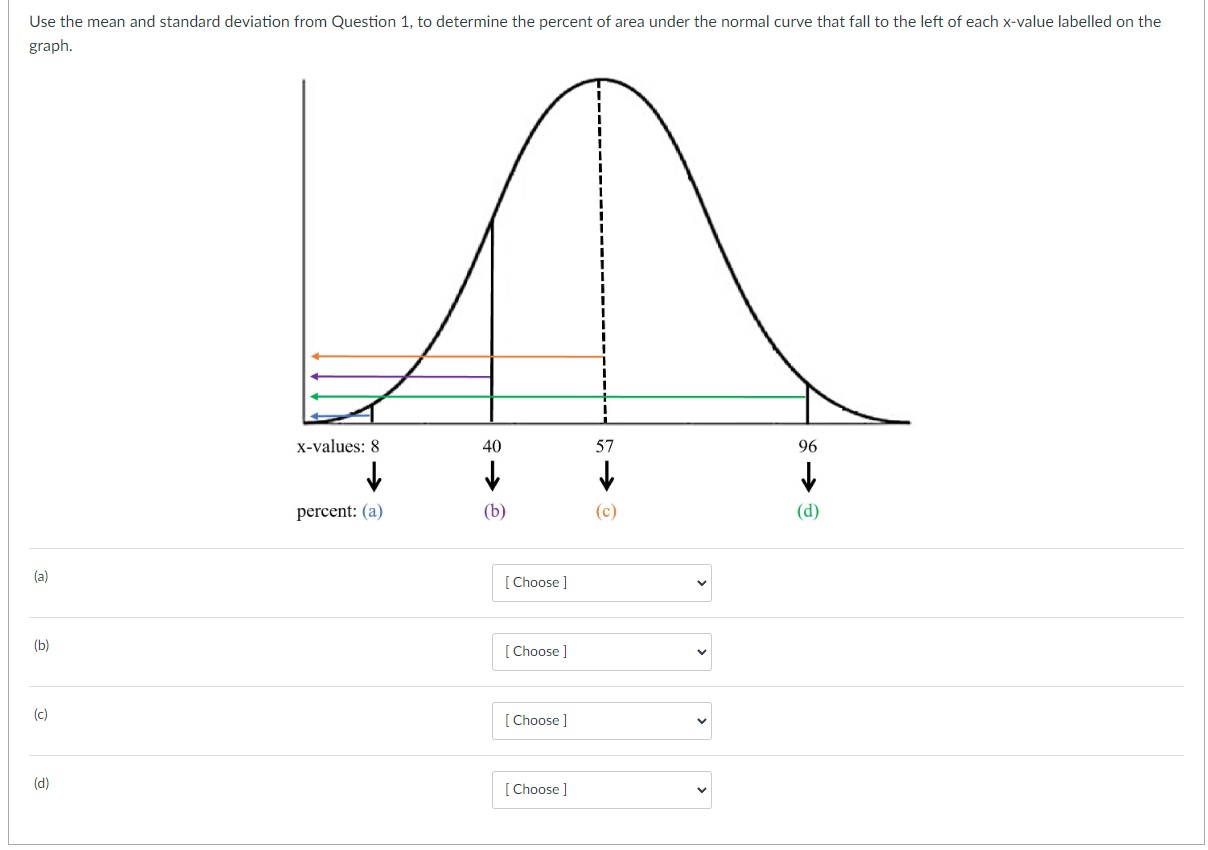Click the green percent label (d)
Screen dimensions: 1208x850
coord(806,511)
